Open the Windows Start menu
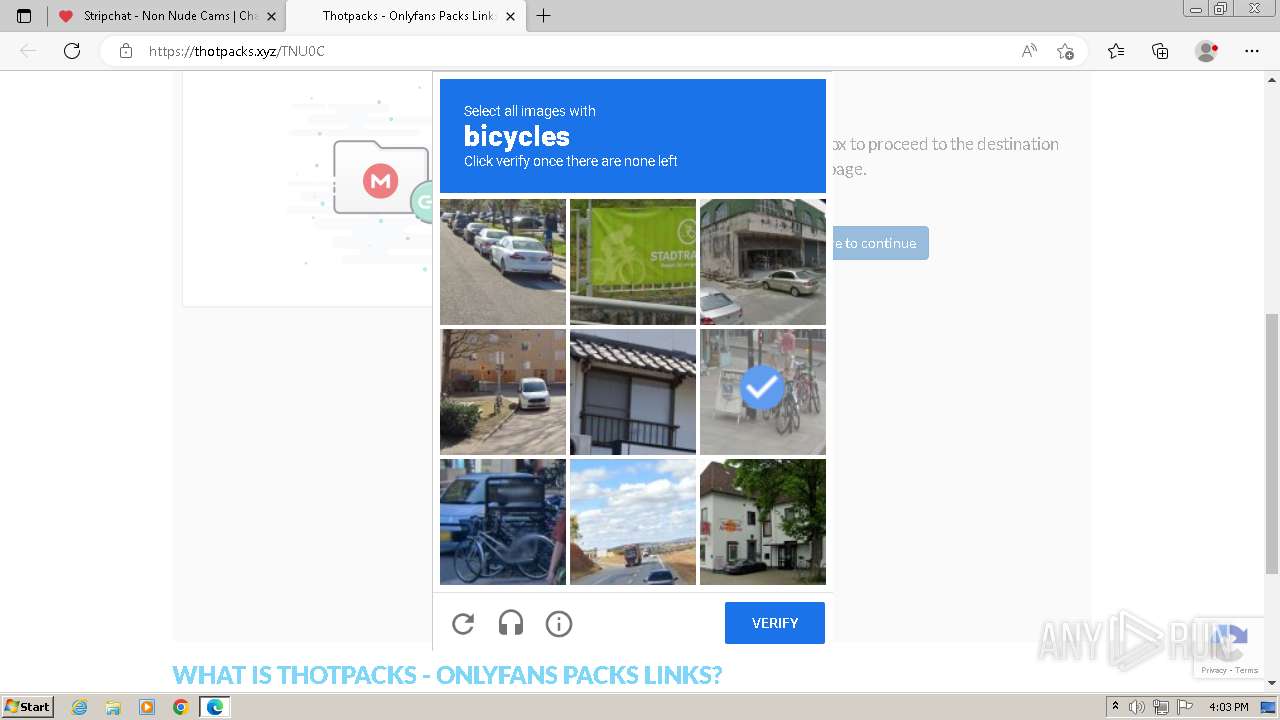 tap(27, 707)
